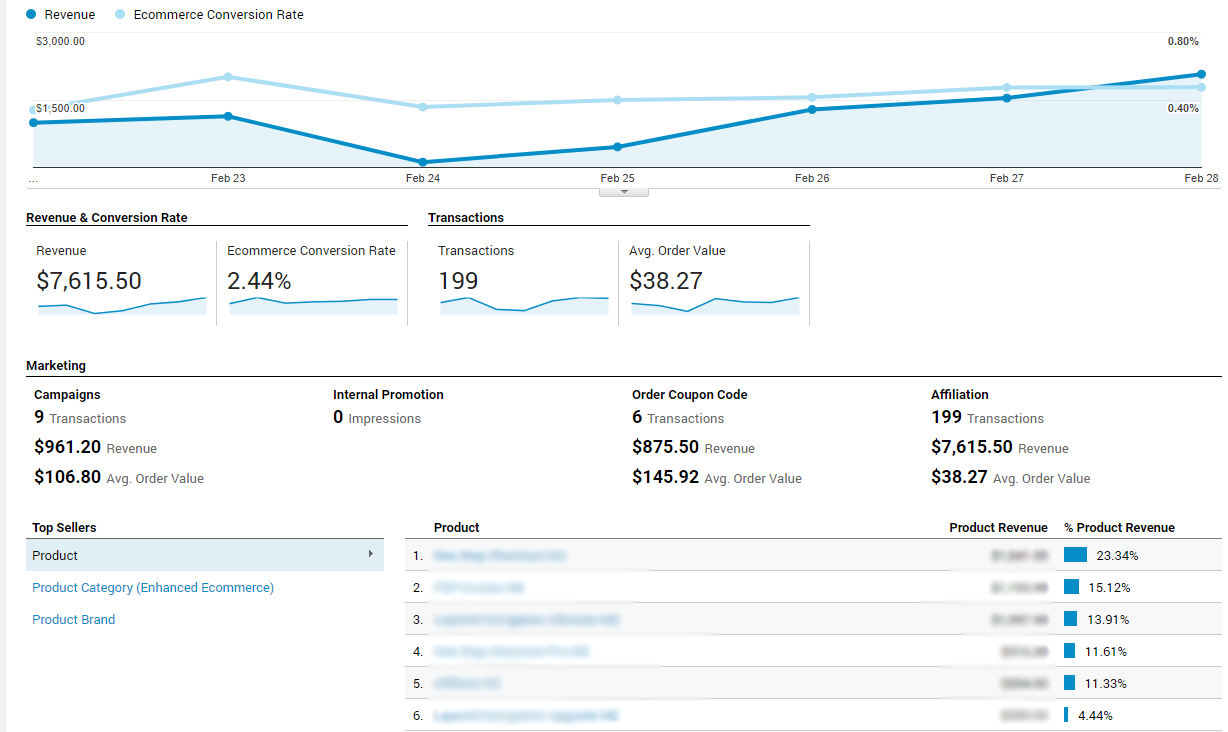Click the Order Coupon Code heading
The height and width of the screenshot is (732, 1228).
[x=690, y=395]
